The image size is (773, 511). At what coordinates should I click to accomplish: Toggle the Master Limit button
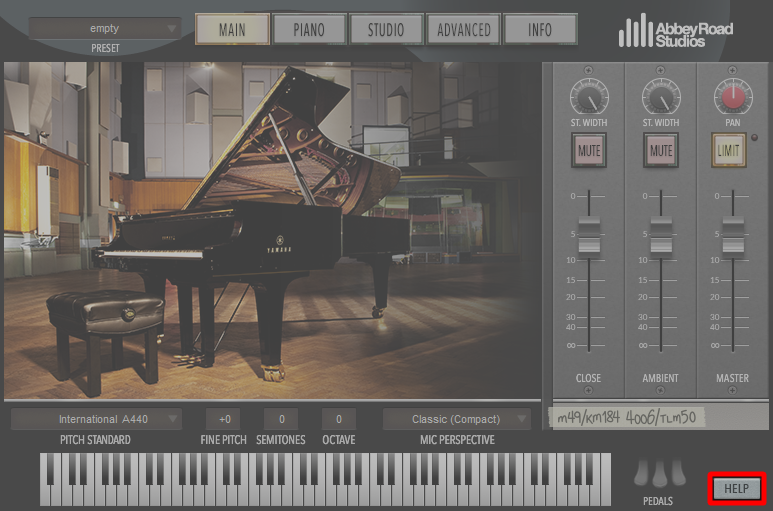728,150
